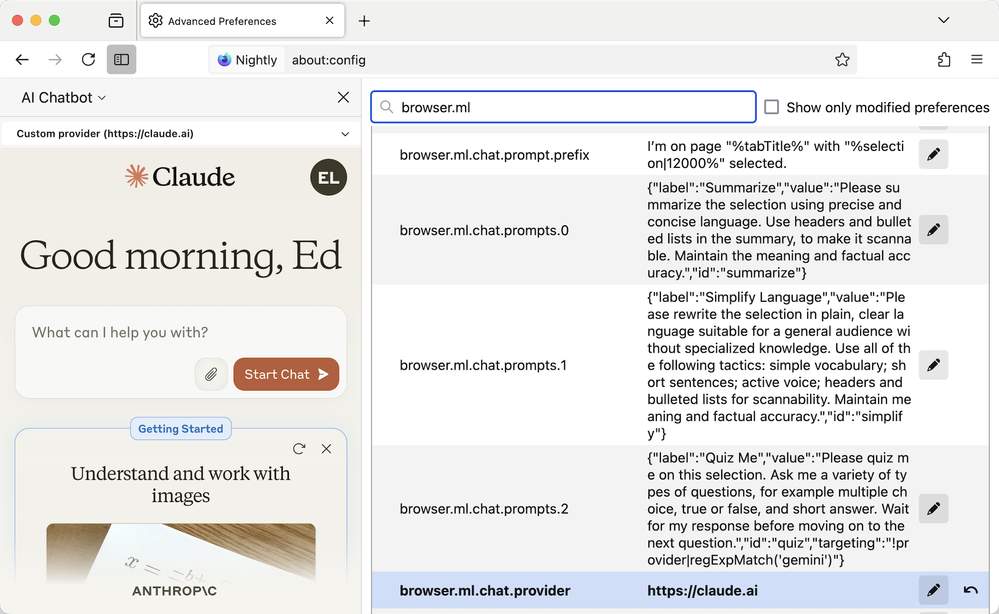Click the forward navigation arrow
Screen dimensions: 999x614
point(55,60)
